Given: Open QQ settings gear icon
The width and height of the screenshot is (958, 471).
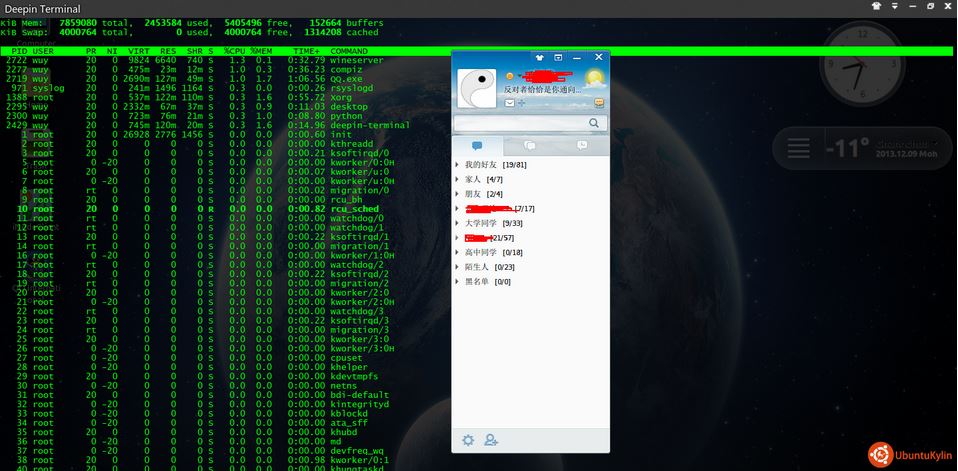Looking at the screenshot, I should coord(467,440).
